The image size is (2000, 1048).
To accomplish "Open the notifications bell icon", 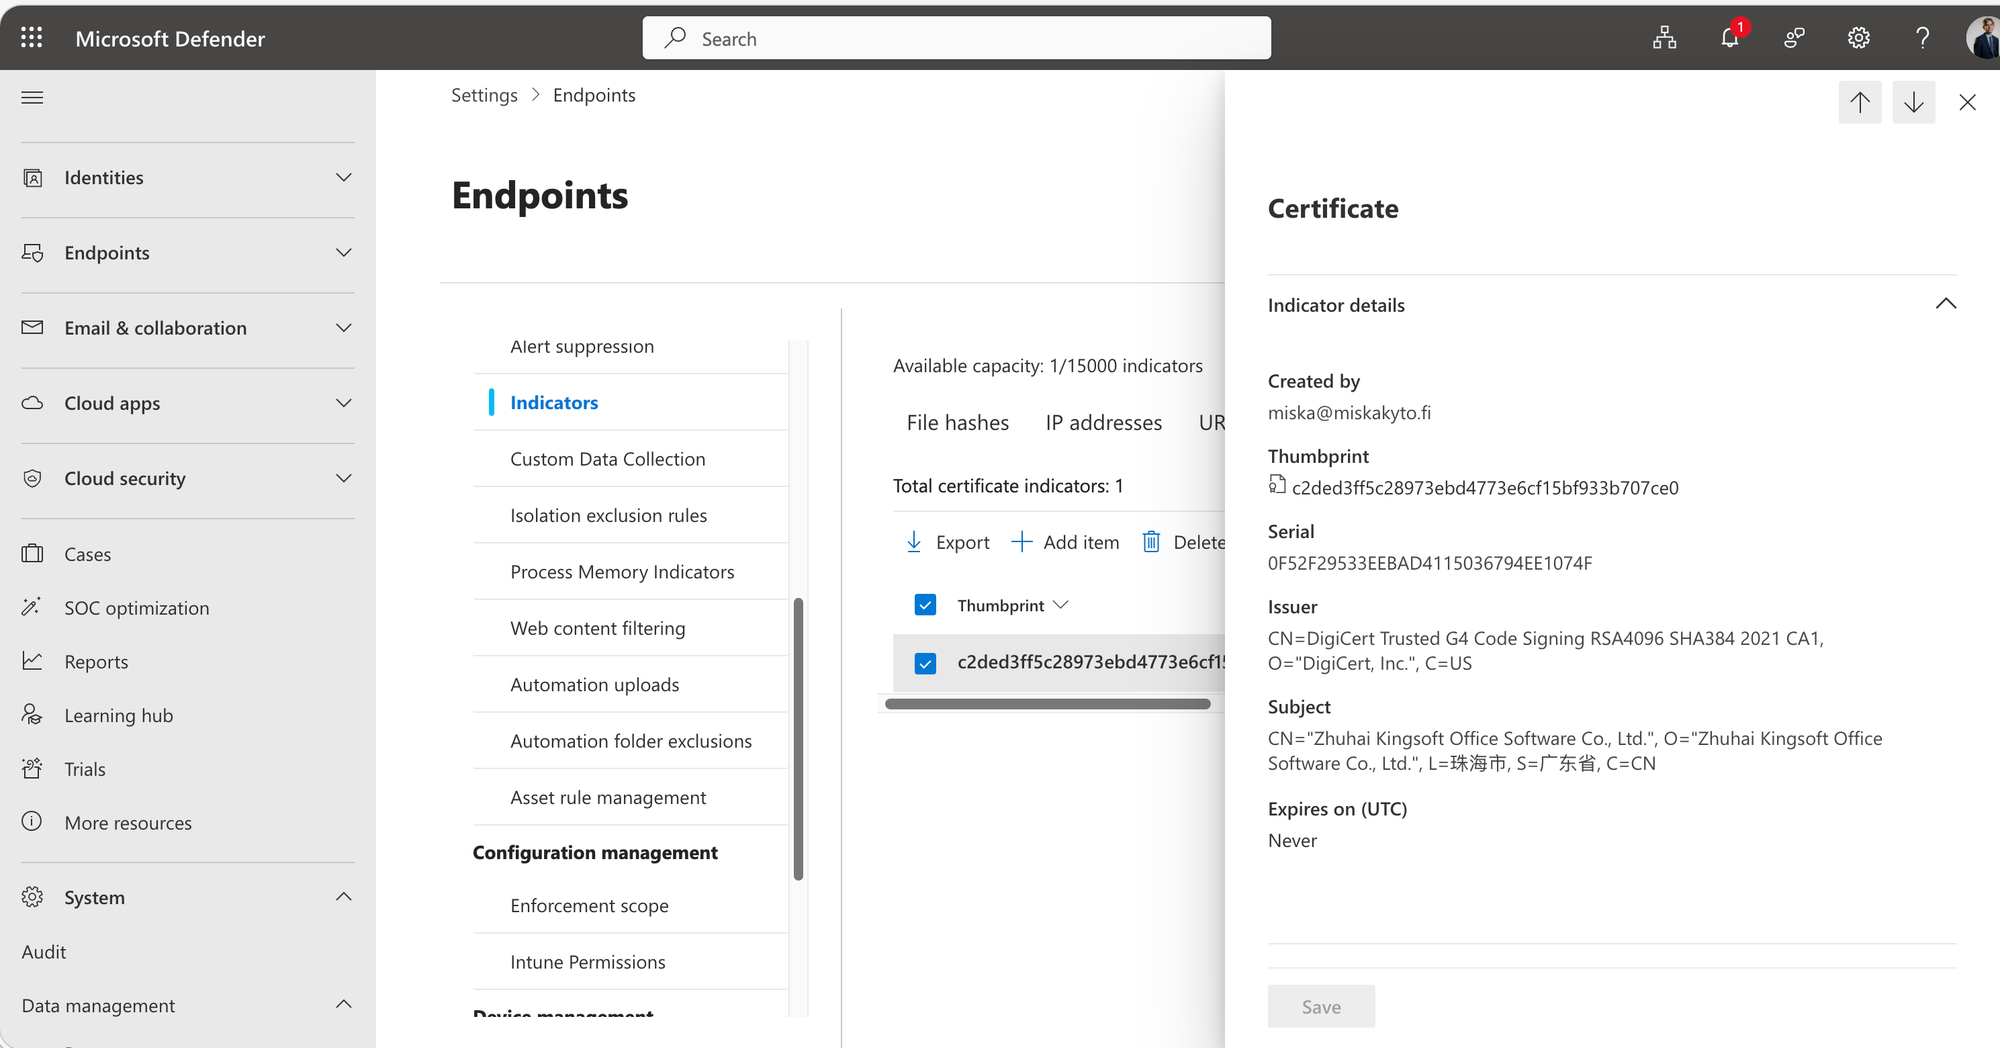I will tap(1729, 38).
